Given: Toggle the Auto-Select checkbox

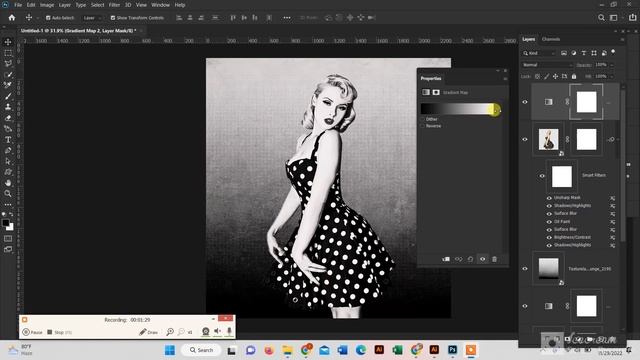Looking at the screenshot, I should click(48, 18).
